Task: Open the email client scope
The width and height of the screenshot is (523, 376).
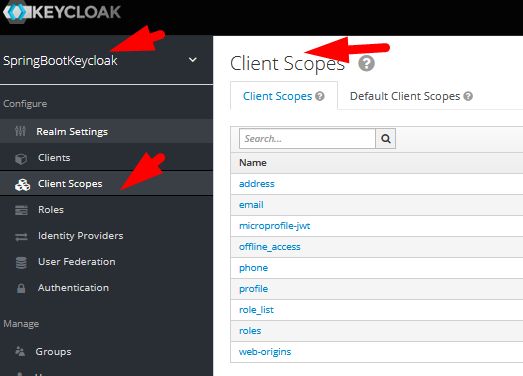Action: [251, 205]
